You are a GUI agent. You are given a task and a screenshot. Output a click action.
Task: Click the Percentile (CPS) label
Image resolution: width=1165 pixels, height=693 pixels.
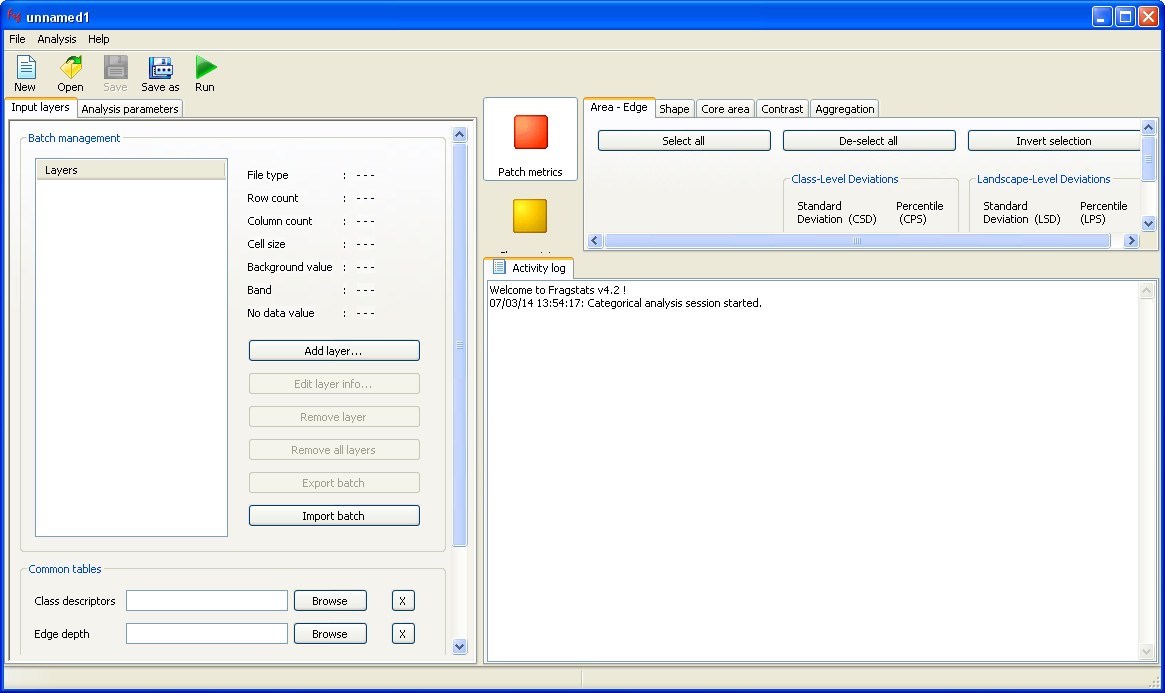click(919, 212)
